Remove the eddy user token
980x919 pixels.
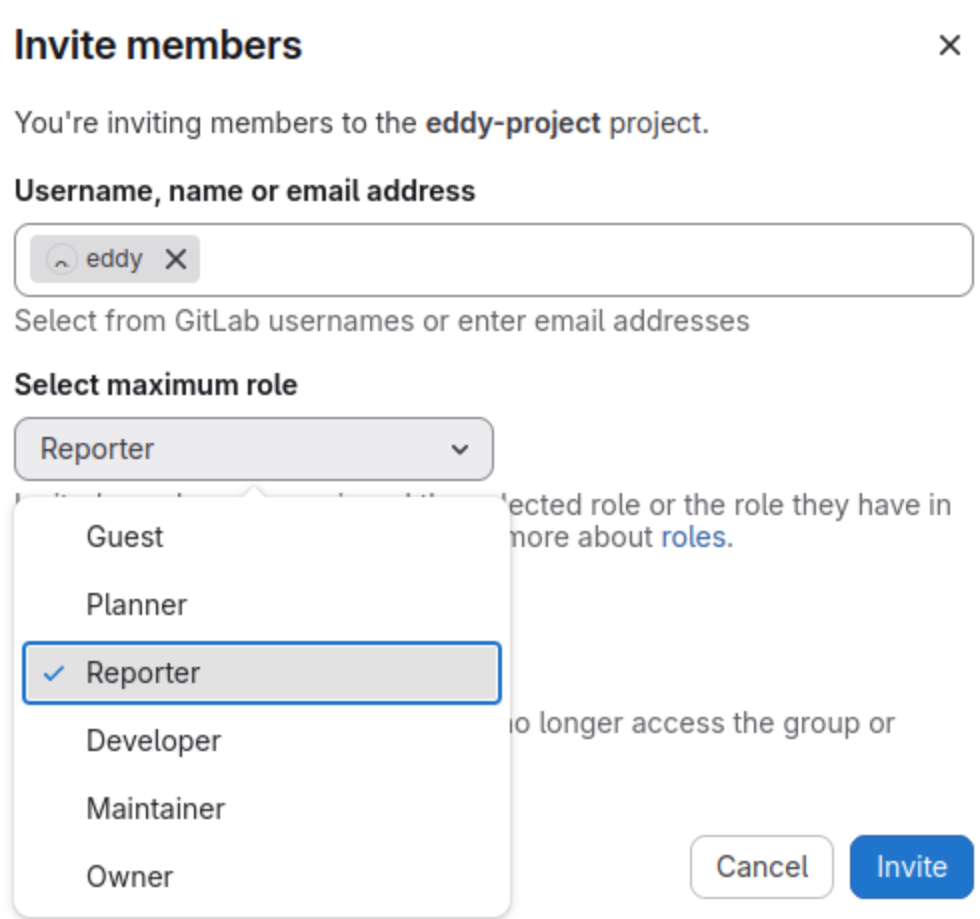176,259
